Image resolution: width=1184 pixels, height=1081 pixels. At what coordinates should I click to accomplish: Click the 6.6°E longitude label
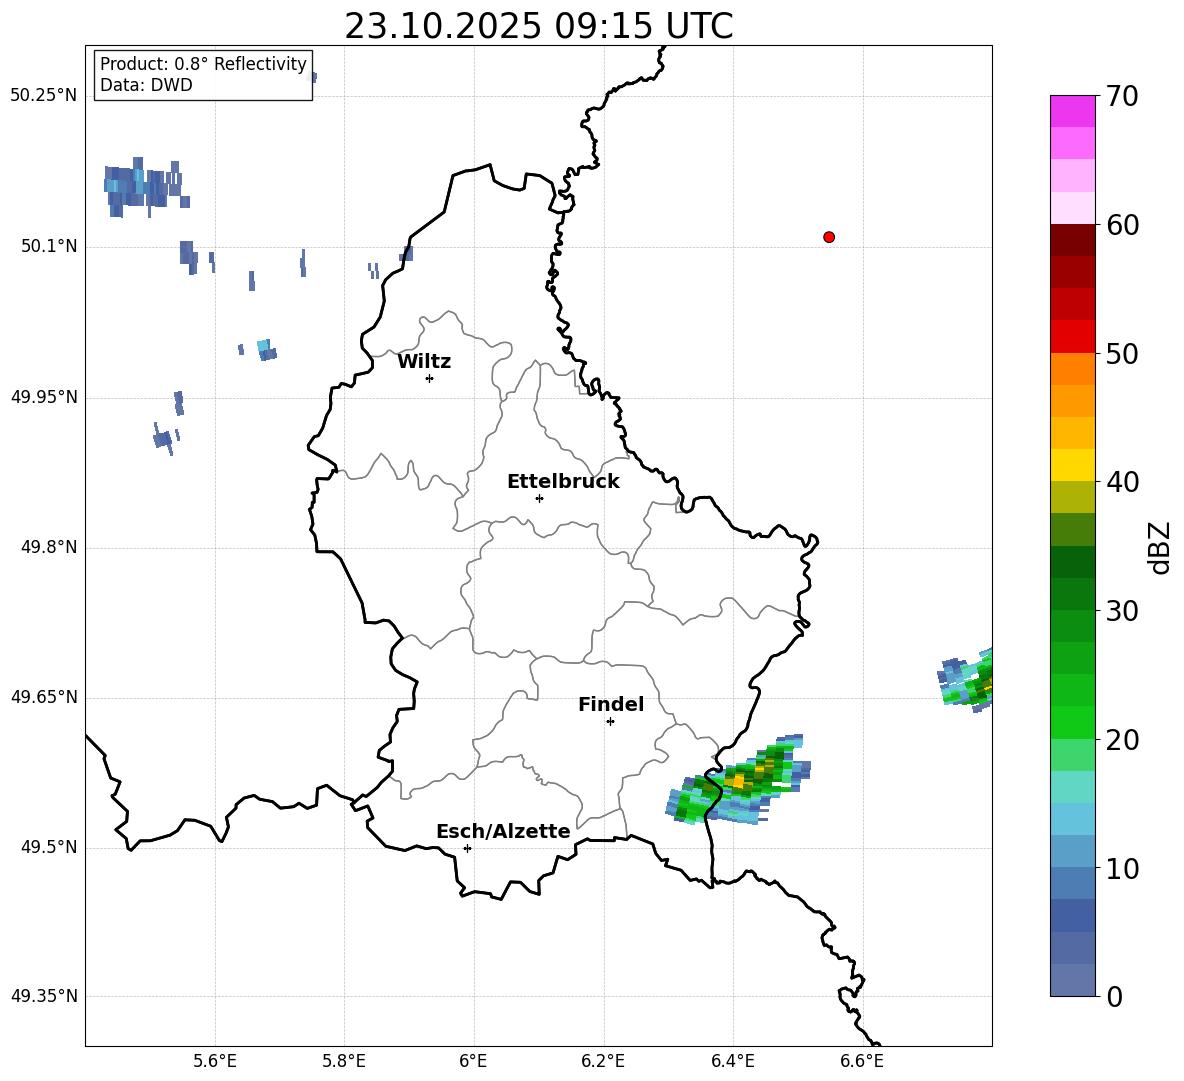click(x=862, y=1061)
